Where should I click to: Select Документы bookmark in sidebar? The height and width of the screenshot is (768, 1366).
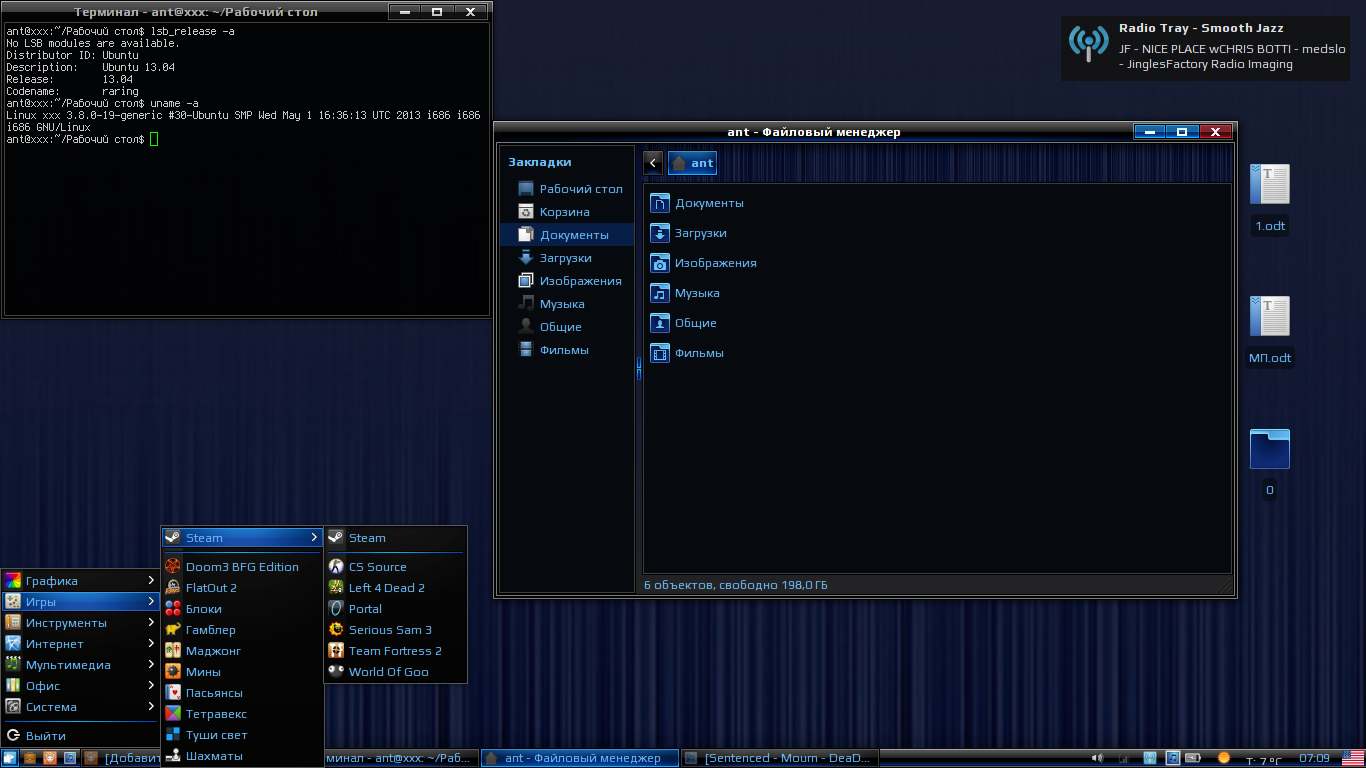[567, 235]
